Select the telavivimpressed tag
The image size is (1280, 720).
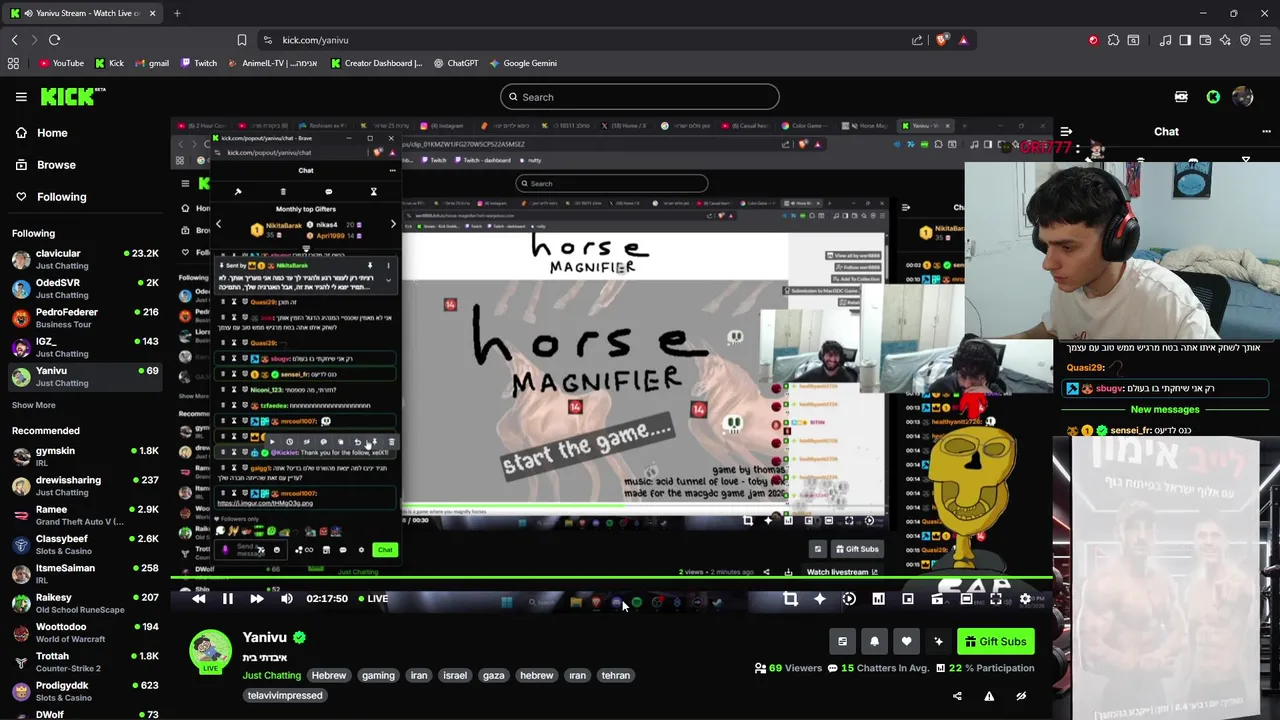click(285, 695)
